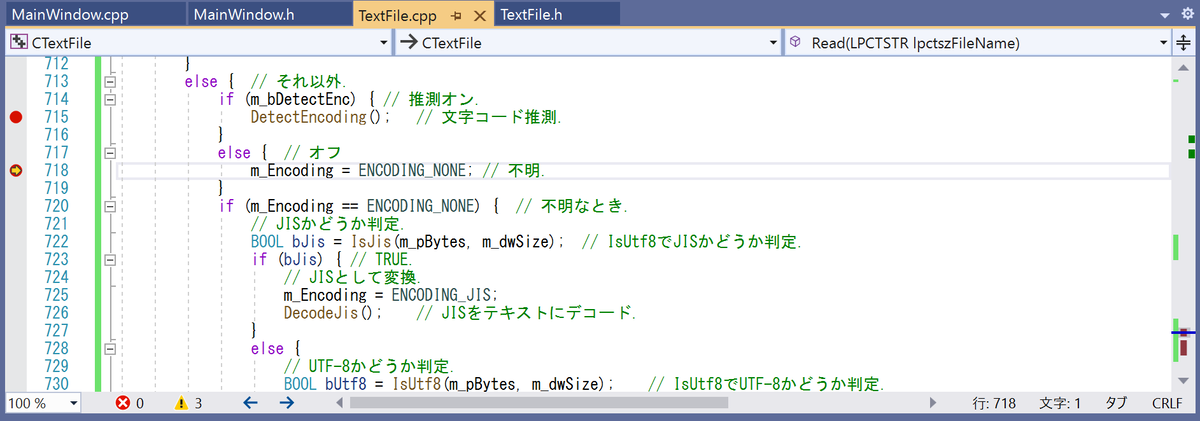
Task: Click the column indicator 文字: 1
Action: tap(1060, 403)
